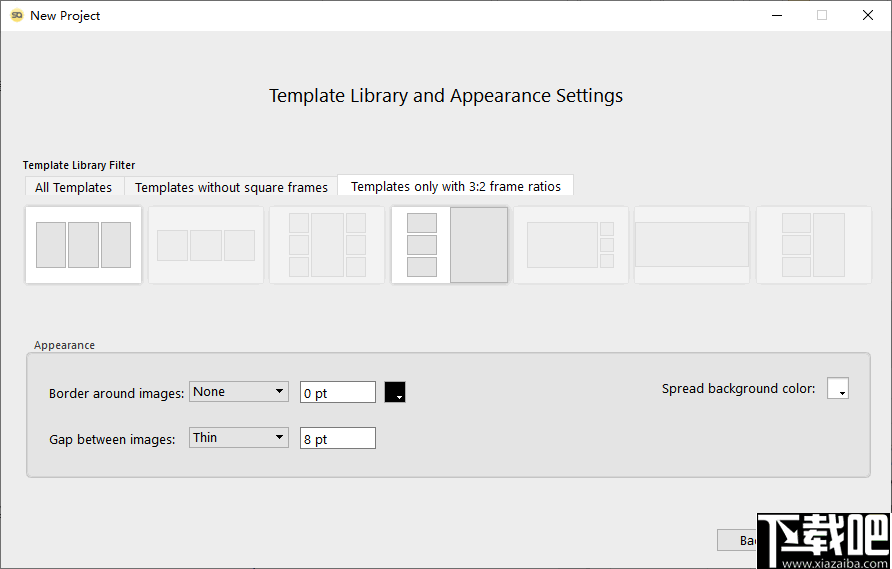
Task: Expand the Border around images dropdown
Action: pos(239,392)
